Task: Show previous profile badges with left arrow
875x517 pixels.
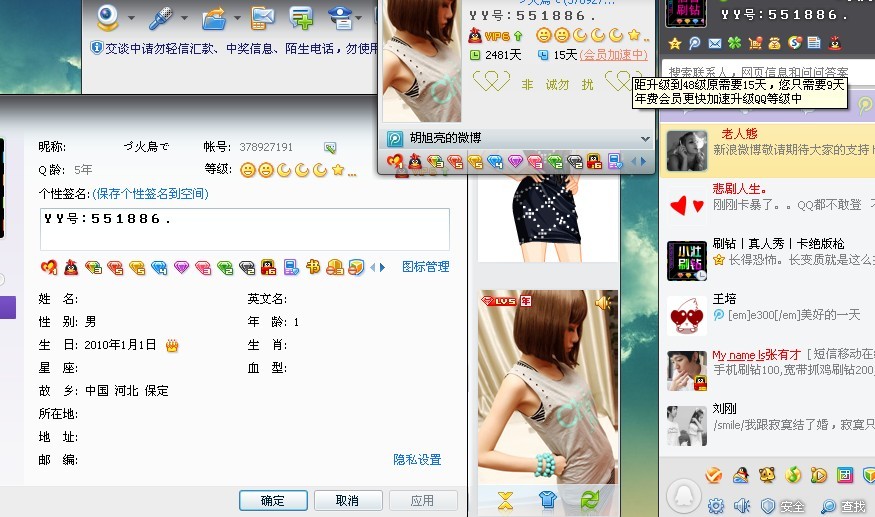Action: click(x=373, y=267)
